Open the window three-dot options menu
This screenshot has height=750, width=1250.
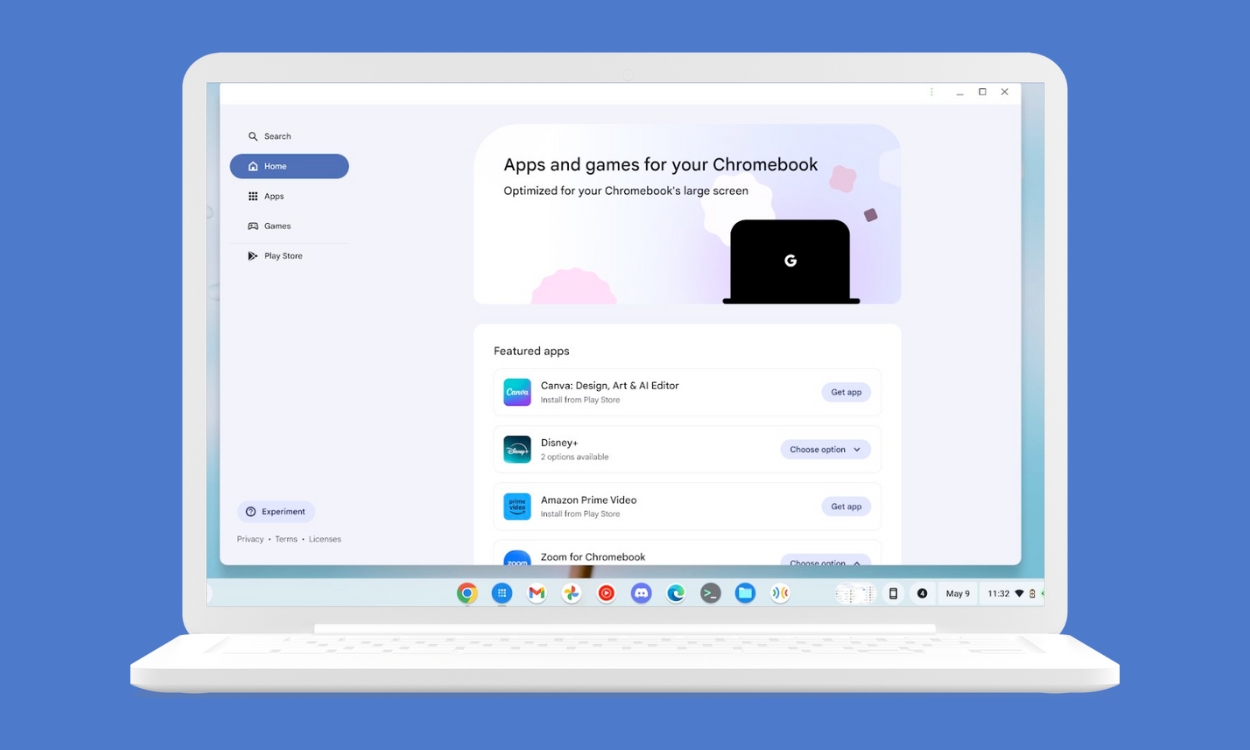point(932,91)
